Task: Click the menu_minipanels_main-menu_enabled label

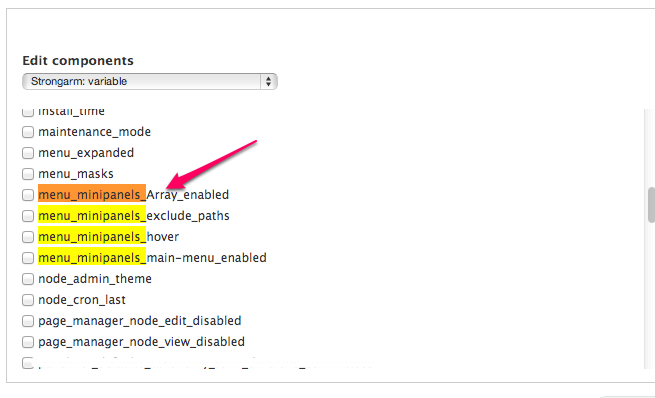Action: (x=152, y=258)
